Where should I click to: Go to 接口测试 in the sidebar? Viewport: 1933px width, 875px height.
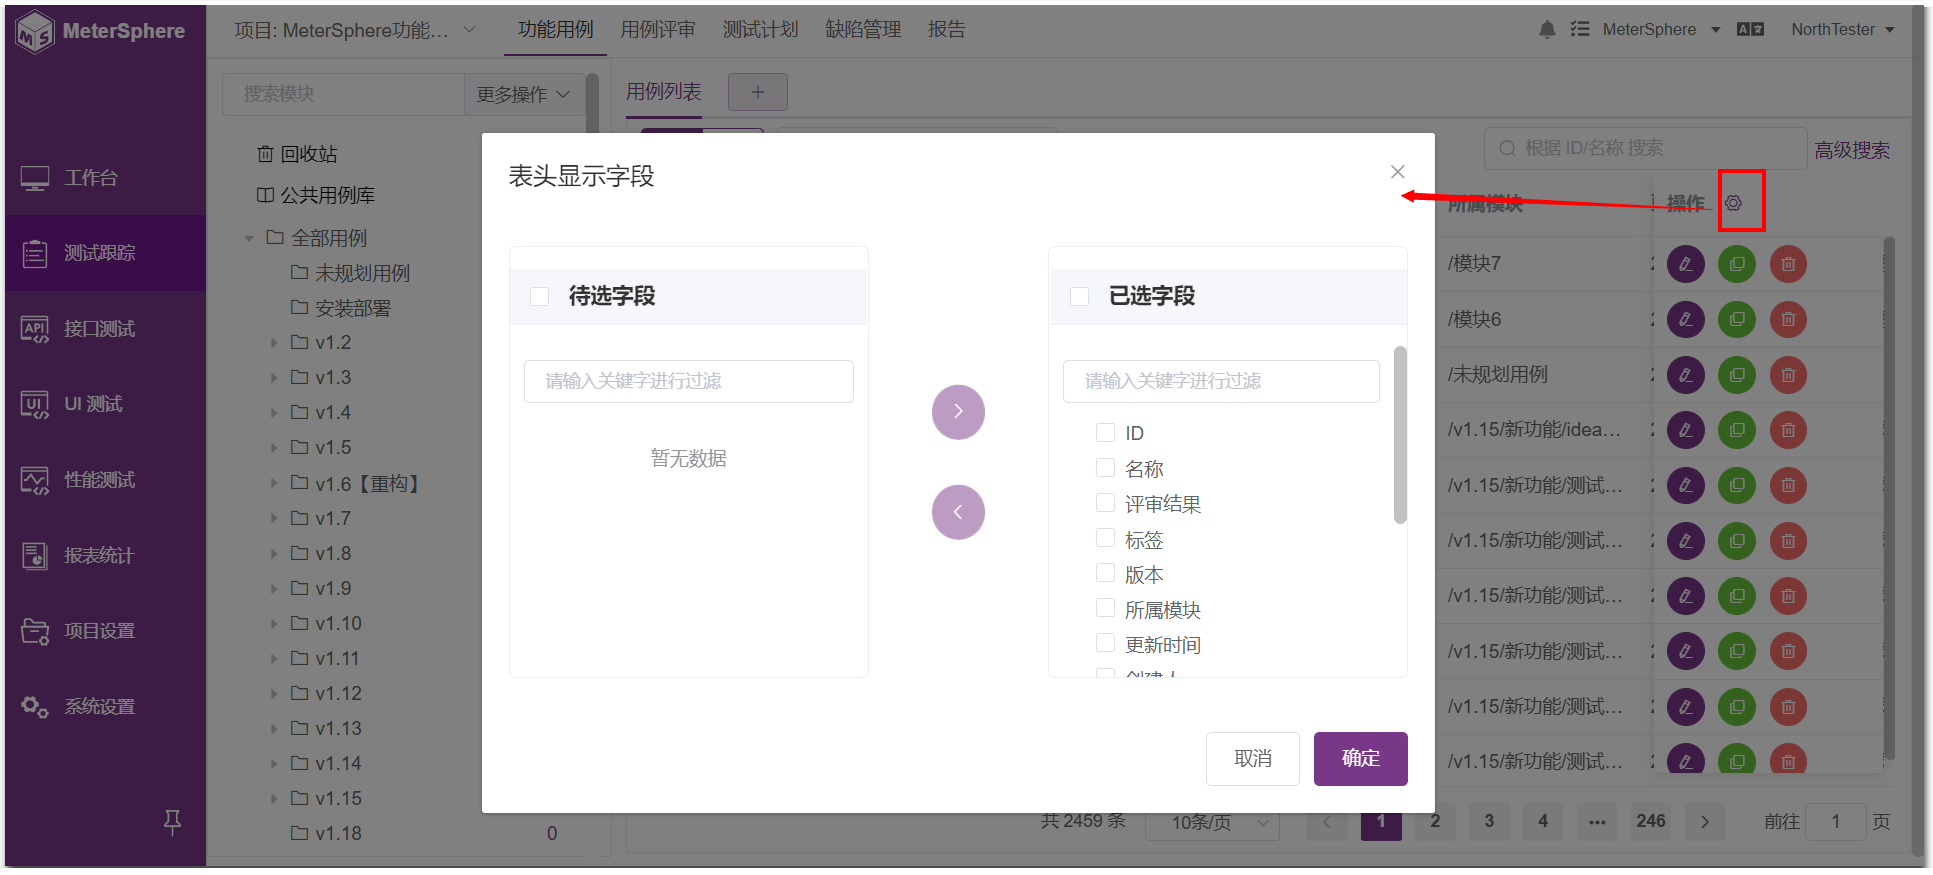coord(105,329)
